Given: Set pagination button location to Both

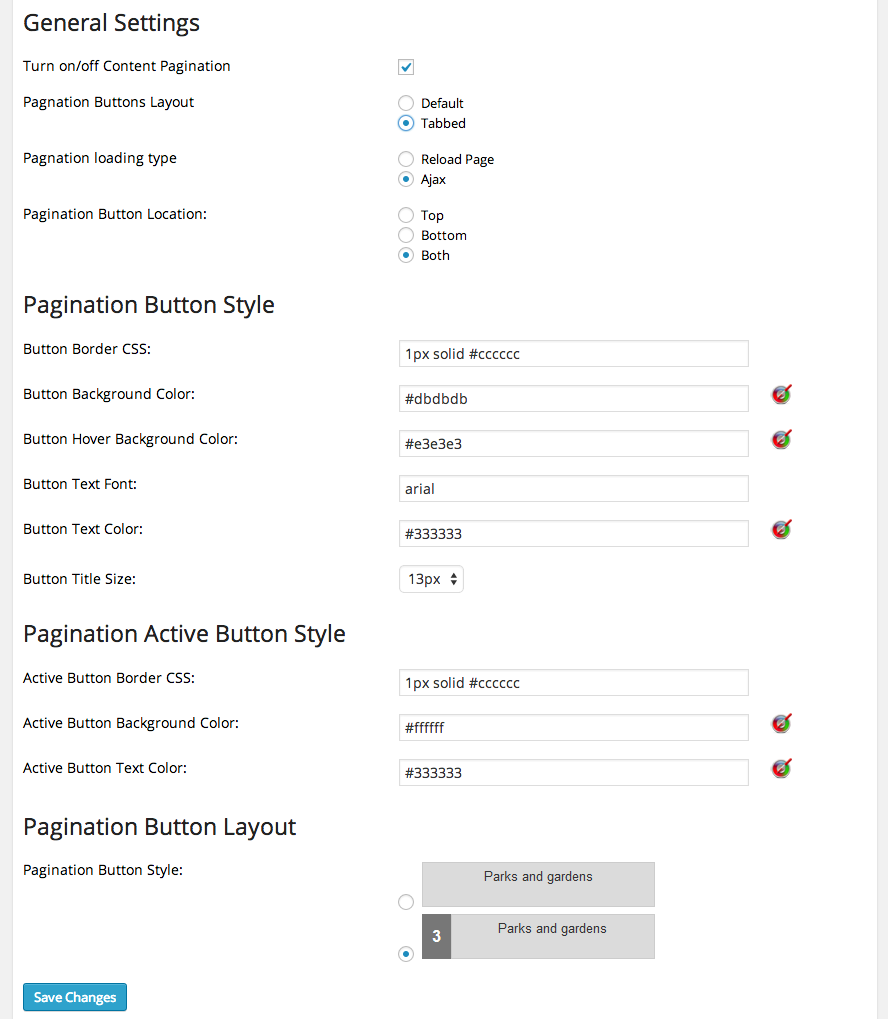Looking at the screenshot, I should 406,255.
